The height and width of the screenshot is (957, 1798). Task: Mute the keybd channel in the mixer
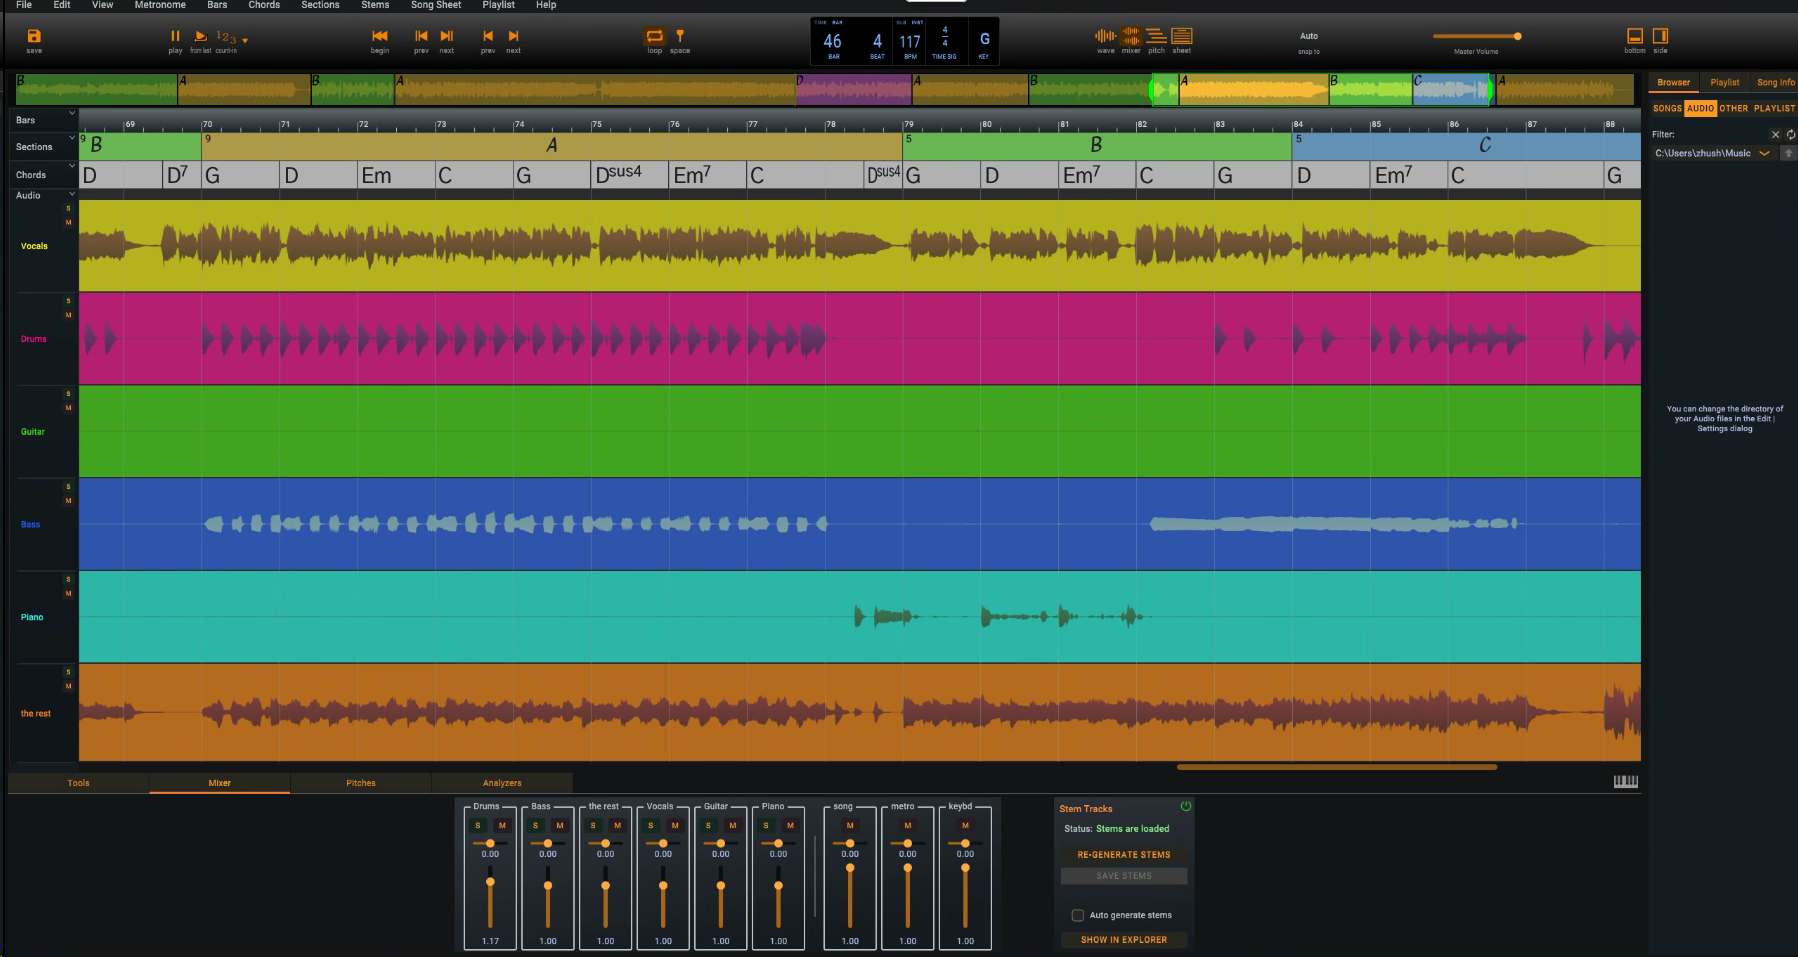(x=965, y=825)
